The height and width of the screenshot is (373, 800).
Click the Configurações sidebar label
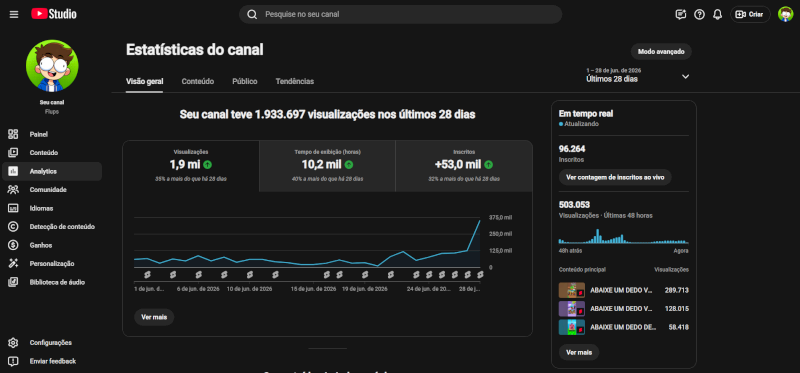point(51,342)
